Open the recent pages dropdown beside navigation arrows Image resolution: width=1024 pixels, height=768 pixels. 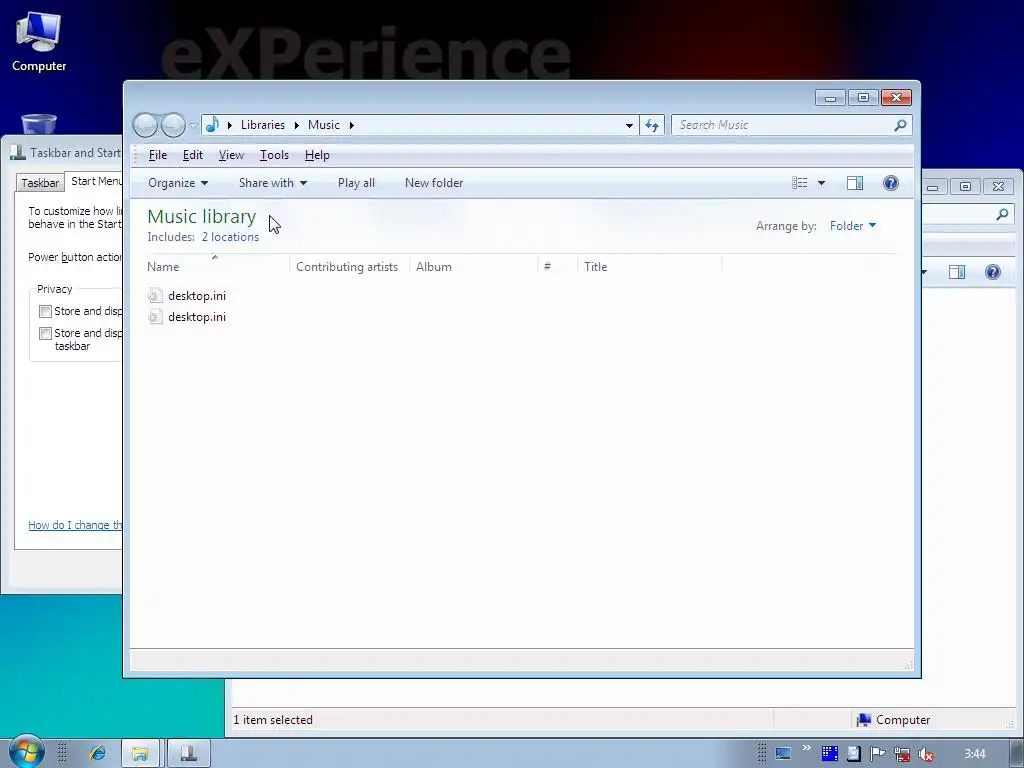(x=193, y=125)
